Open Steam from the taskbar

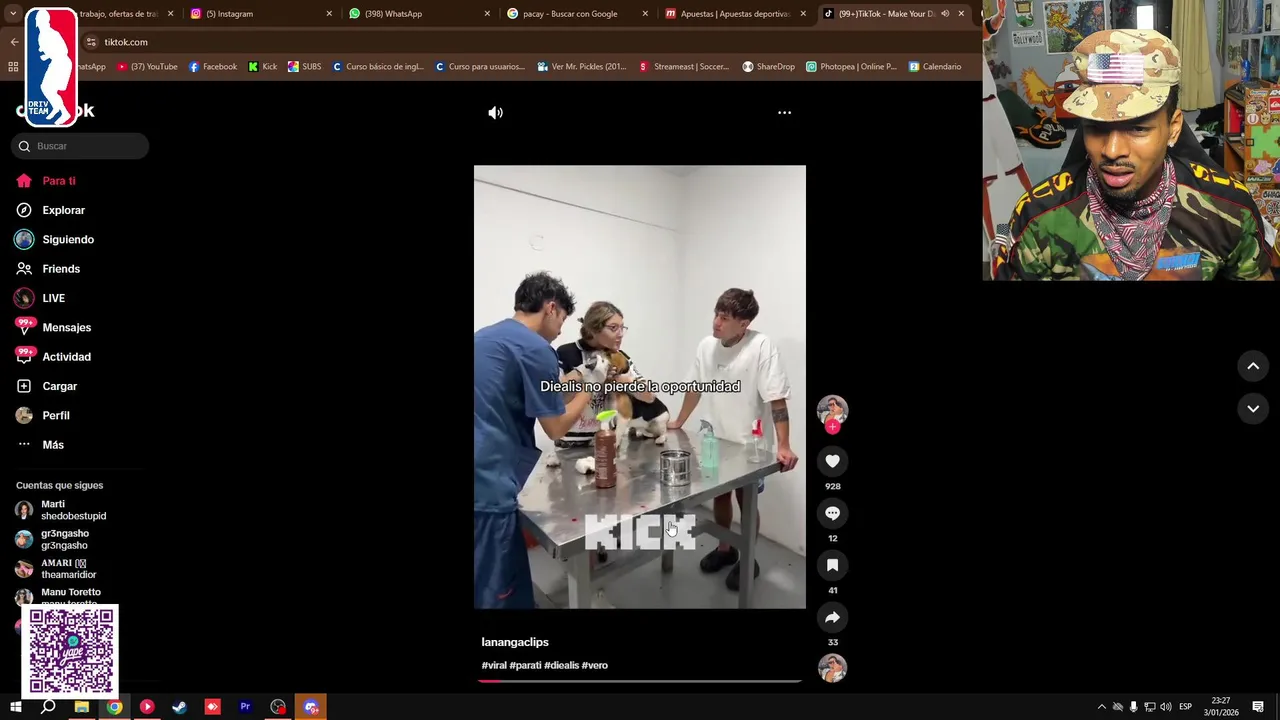point(179,707)
